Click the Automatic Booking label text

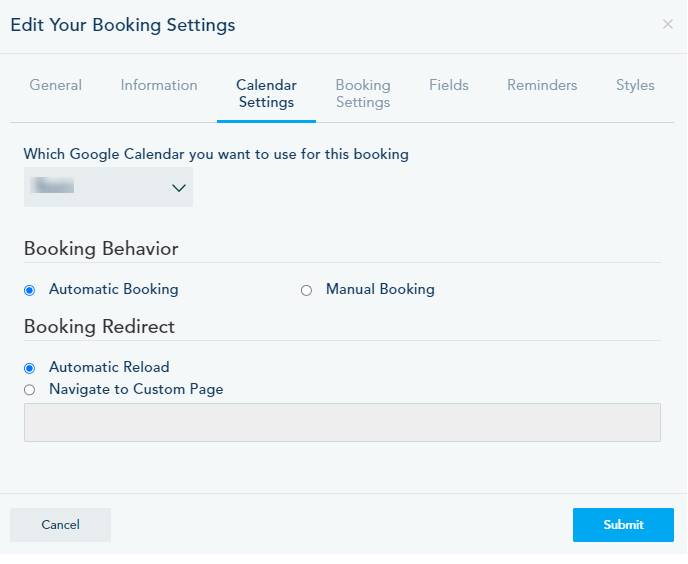[x=113, y=289]
